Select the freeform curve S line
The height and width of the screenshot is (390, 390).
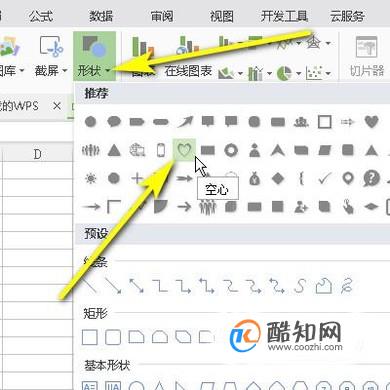click(x=300, y=286)
